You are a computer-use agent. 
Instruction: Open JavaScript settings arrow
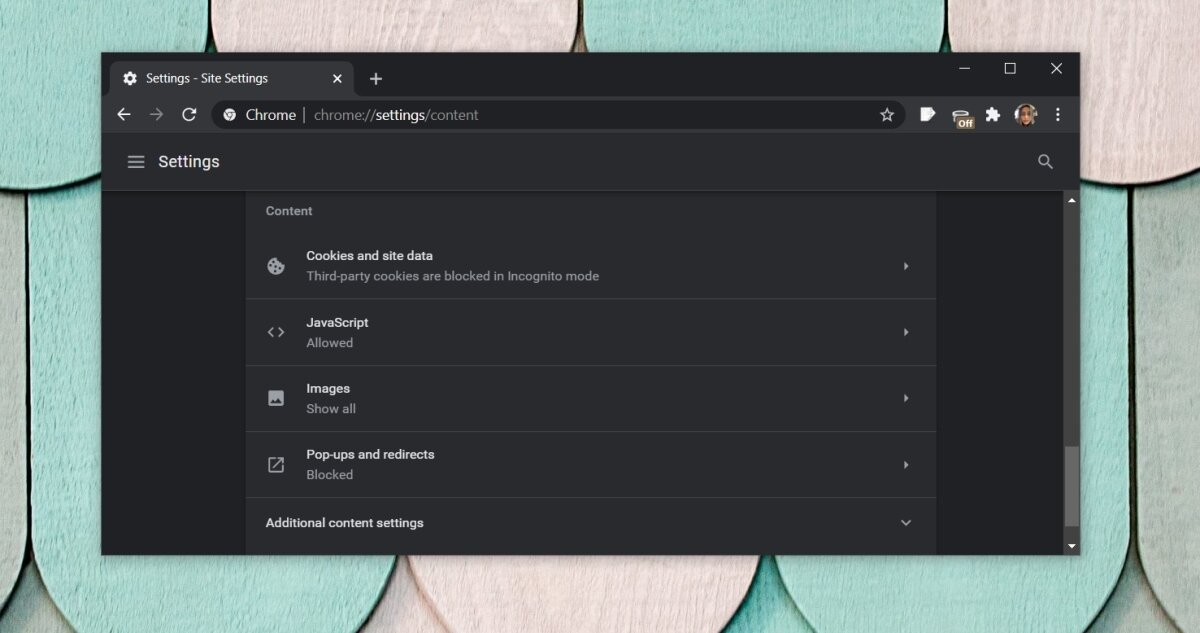tap(905, 332)
